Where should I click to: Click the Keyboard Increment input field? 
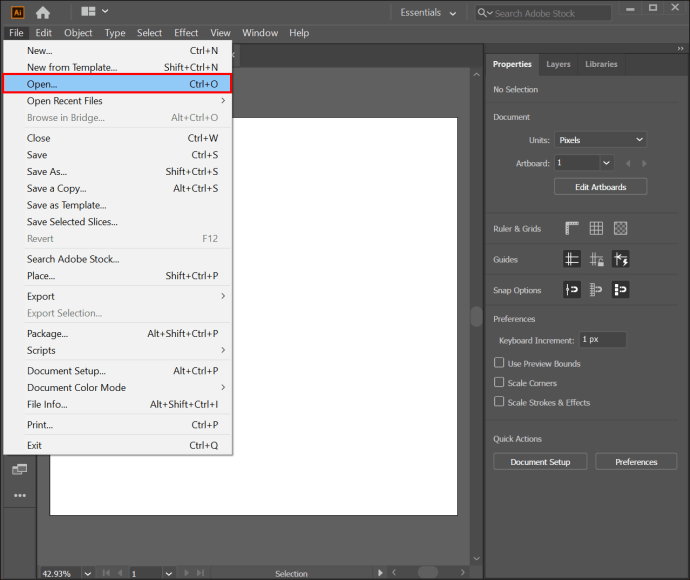coord(602,340)
